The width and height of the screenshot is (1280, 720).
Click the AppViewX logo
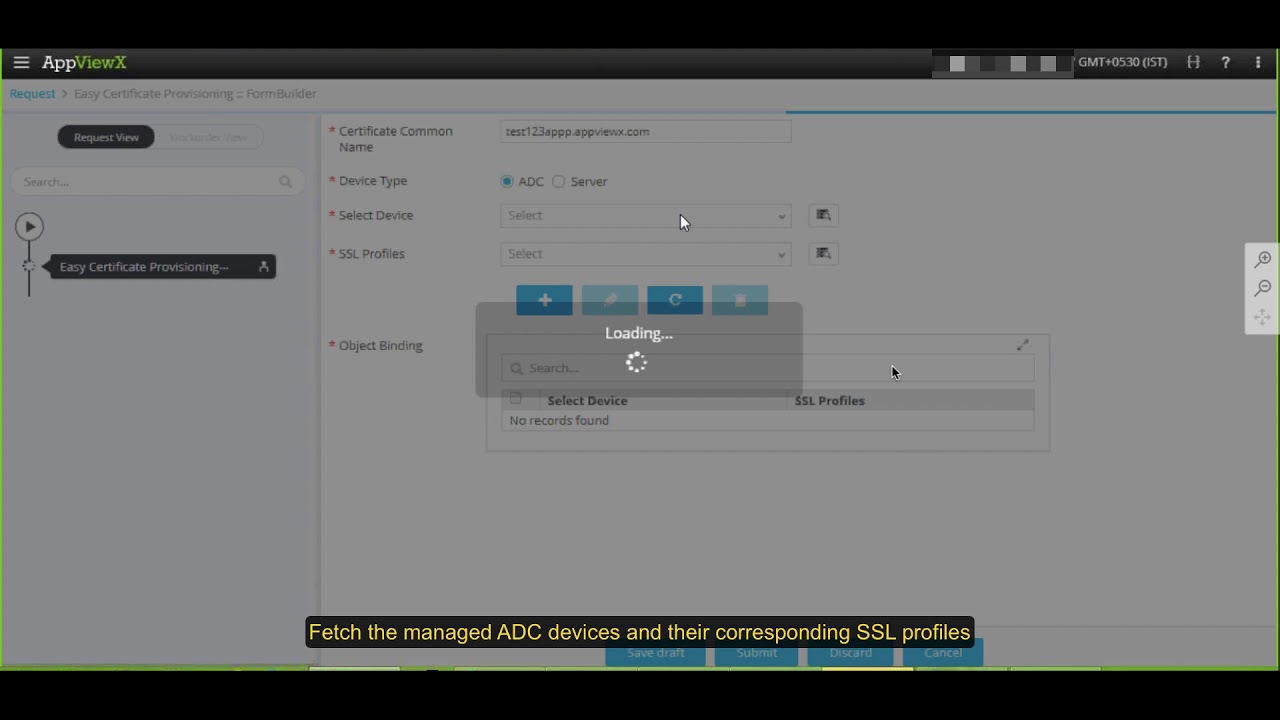click(84, 62)
